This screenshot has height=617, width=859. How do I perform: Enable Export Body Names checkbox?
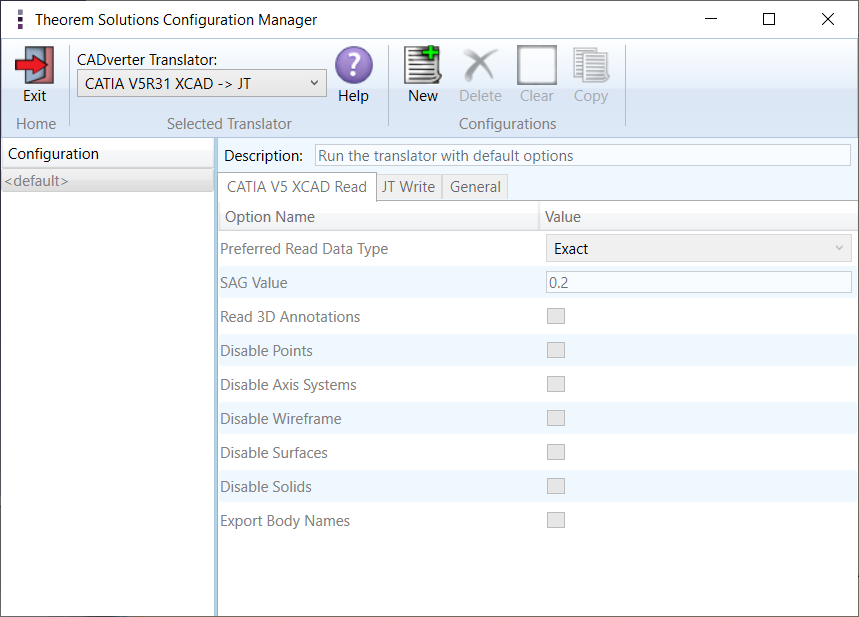pos(556,520)
